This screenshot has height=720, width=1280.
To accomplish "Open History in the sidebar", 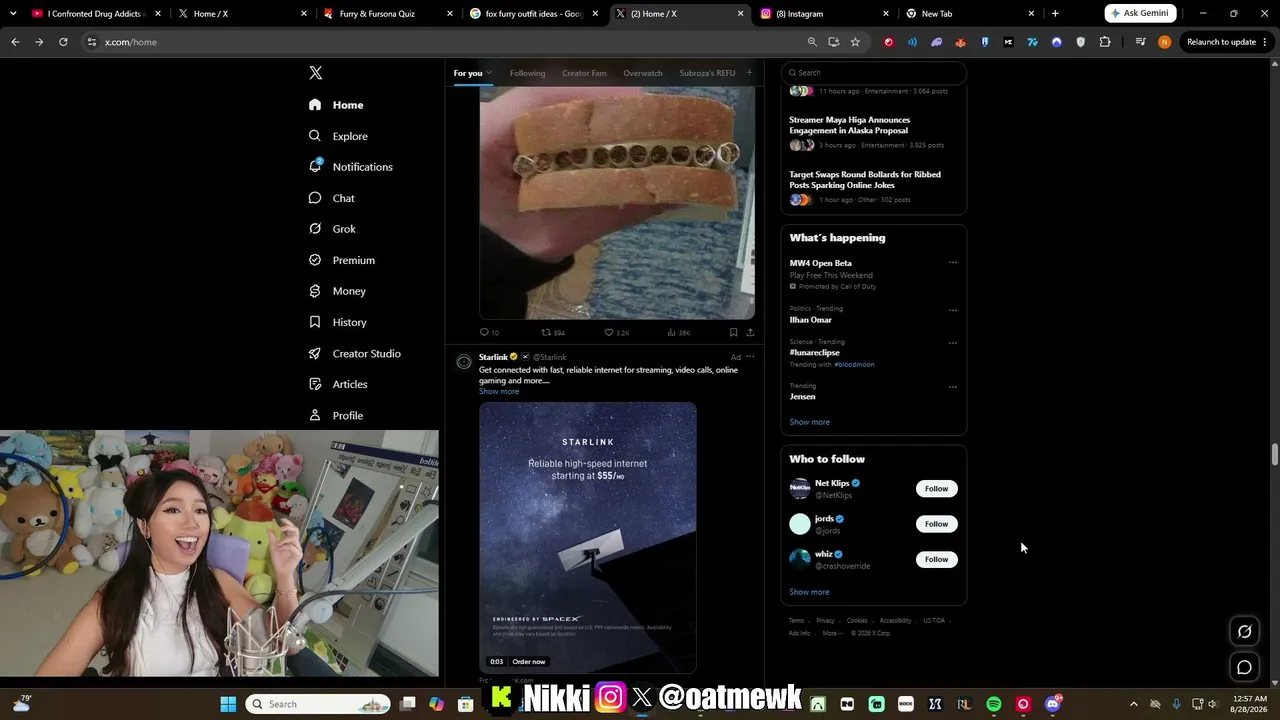I will (x=338, y=322).
